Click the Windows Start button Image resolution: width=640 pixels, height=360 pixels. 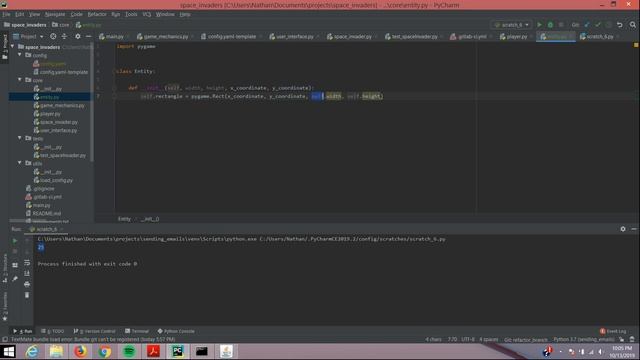point(8,351)
